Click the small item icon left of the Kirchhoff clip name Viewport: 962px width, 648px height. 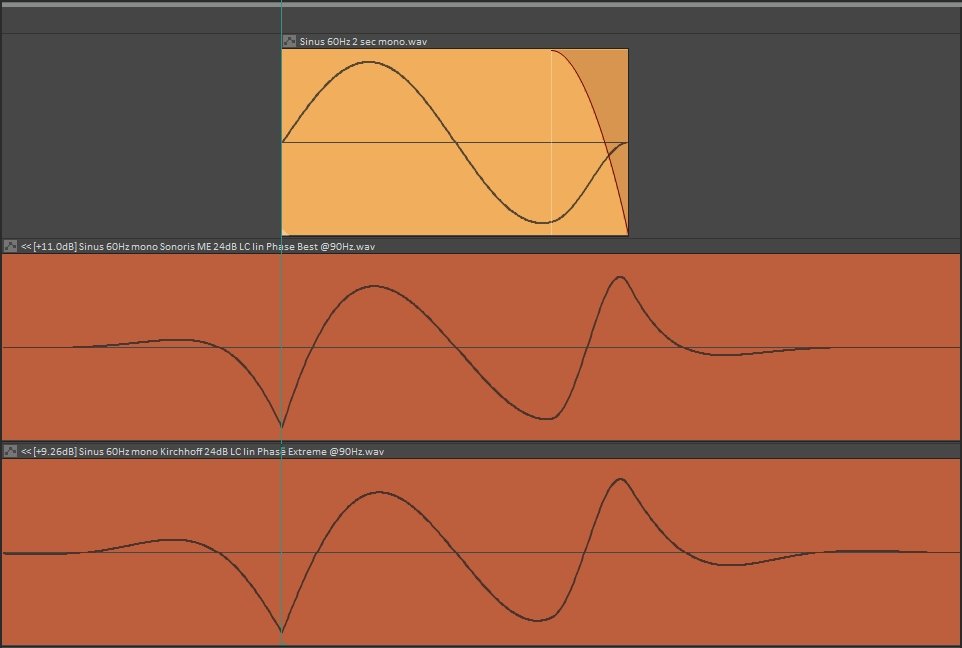8,451
